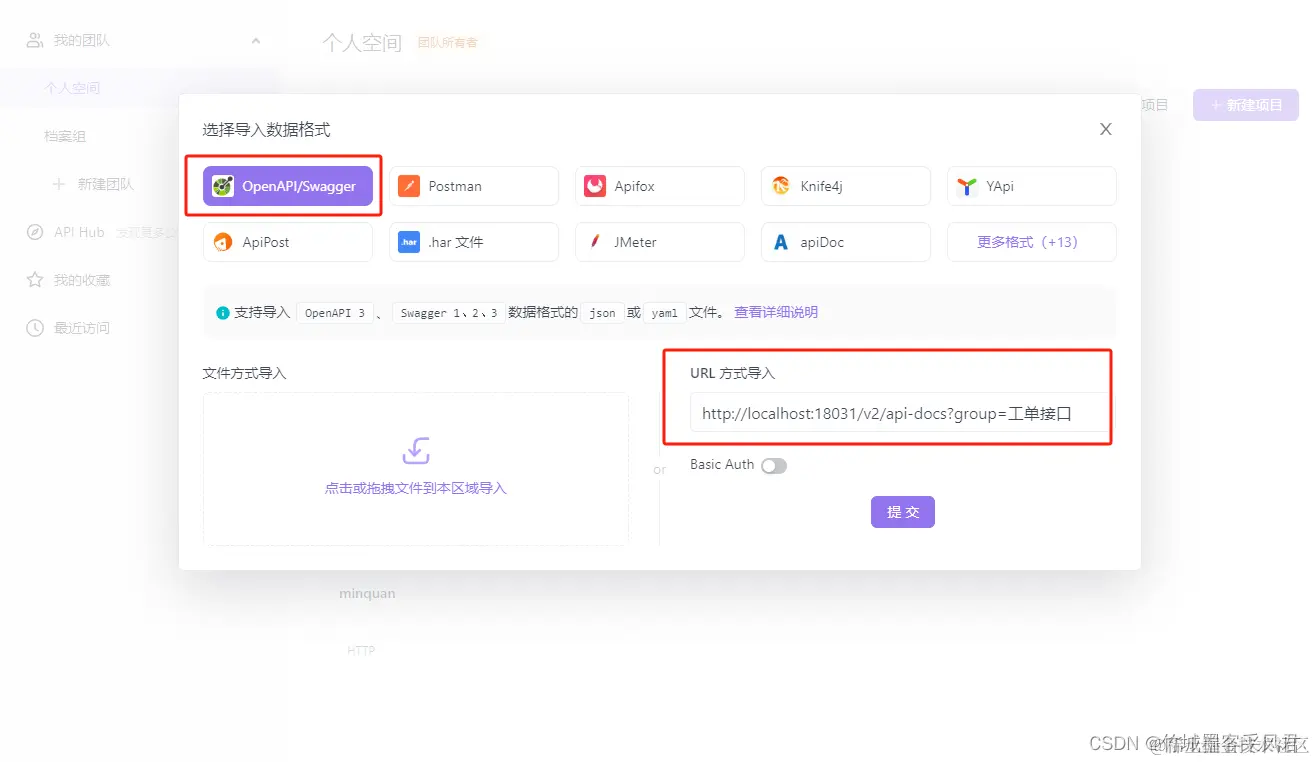Click the info icon beside 支持导入

(223, 313)
